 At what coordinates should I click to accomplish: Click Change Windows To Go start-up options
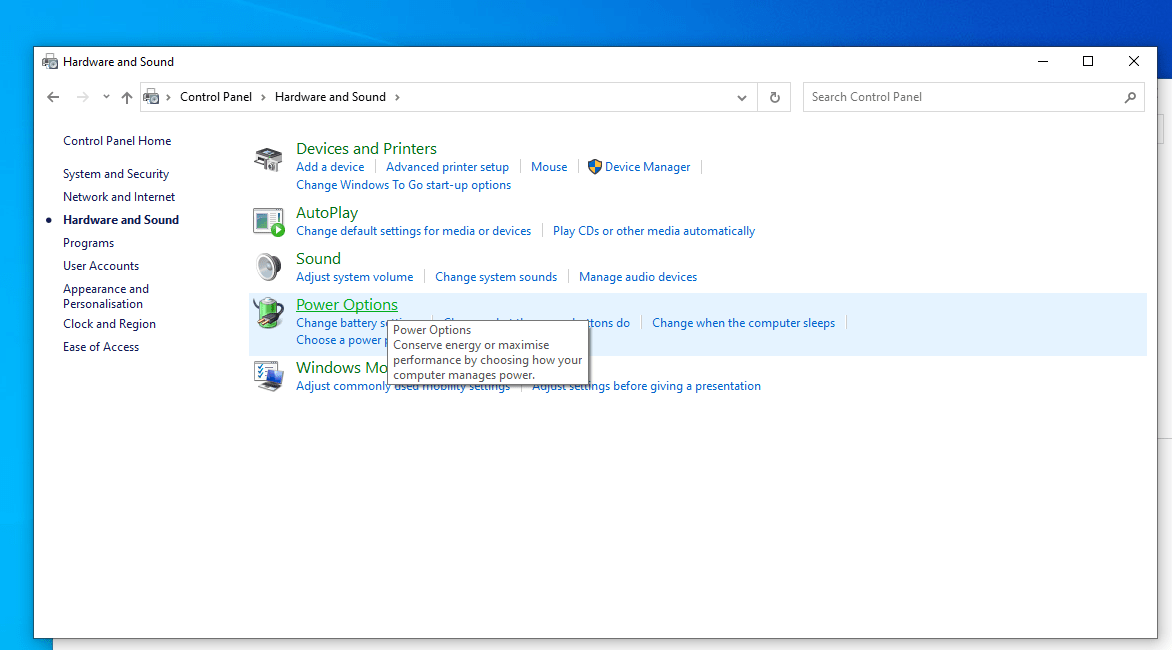404,185
